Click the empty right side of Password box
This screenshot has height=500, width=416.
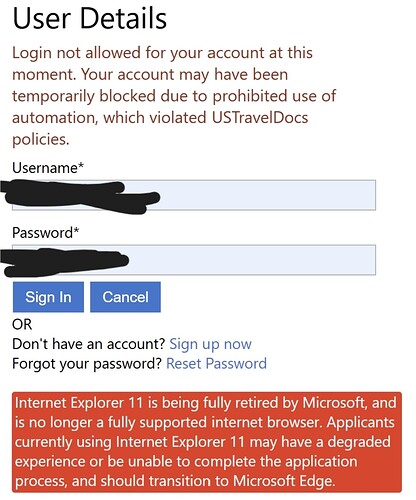(x=252, y=260)
